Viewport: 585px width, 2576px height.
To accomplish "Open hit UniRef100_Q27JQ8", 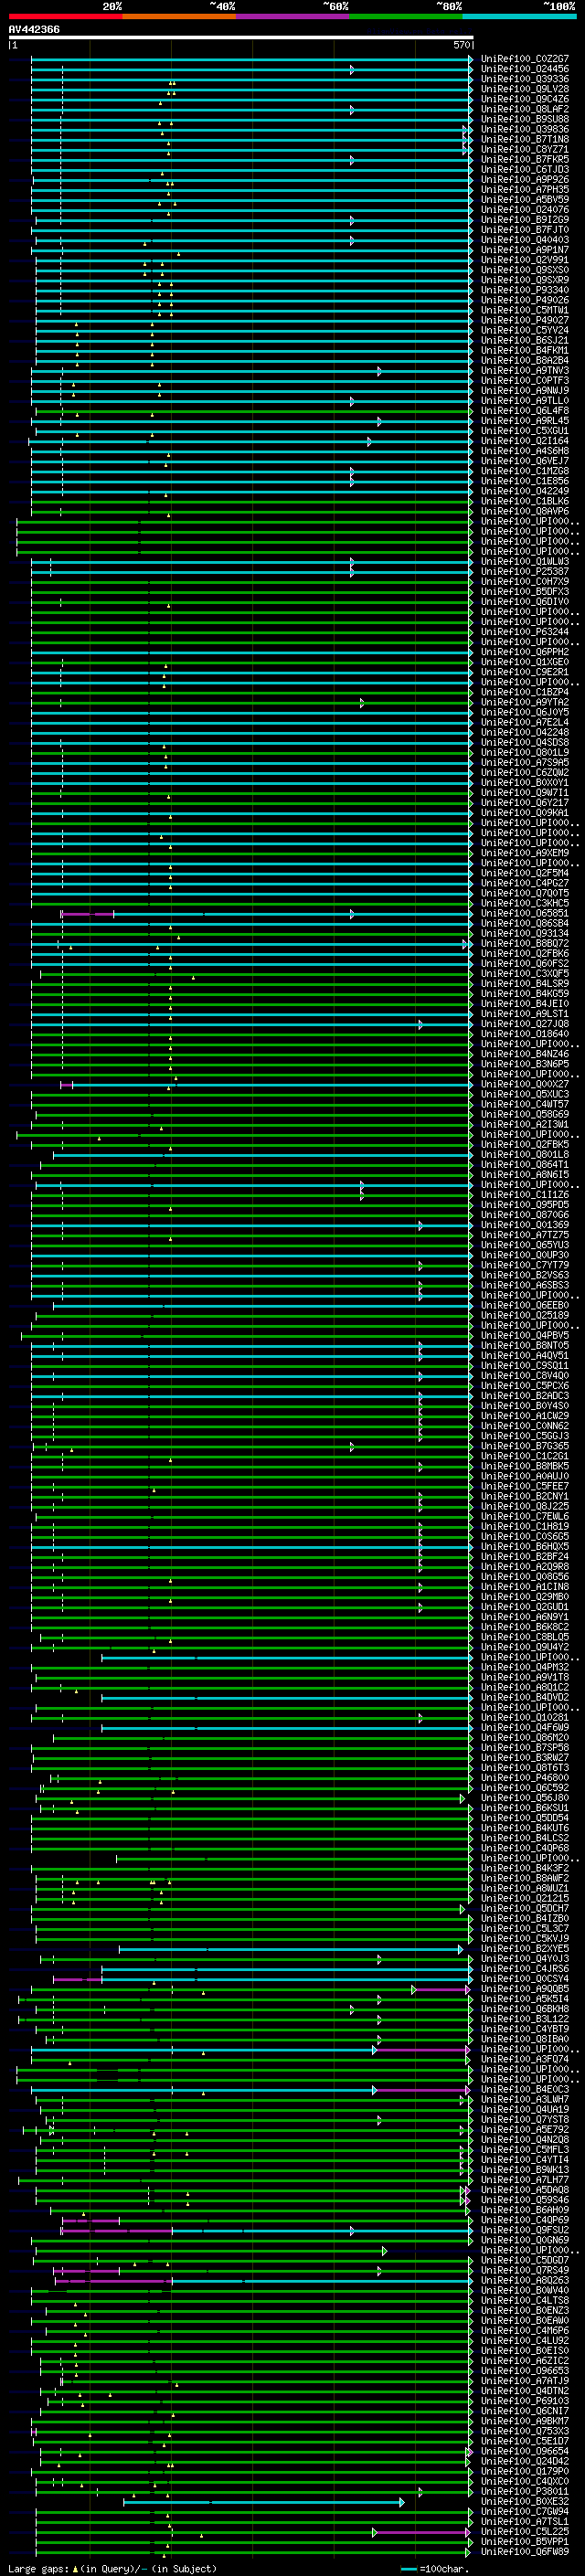I will (x=525, y=1024).
